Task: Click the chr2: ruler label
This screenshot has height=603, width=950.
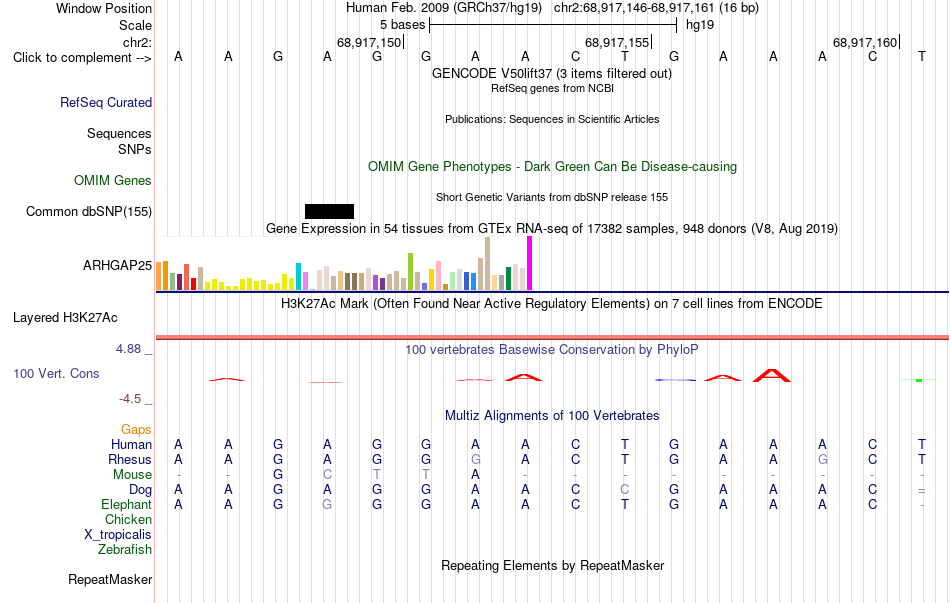Action: click(138, 42)
